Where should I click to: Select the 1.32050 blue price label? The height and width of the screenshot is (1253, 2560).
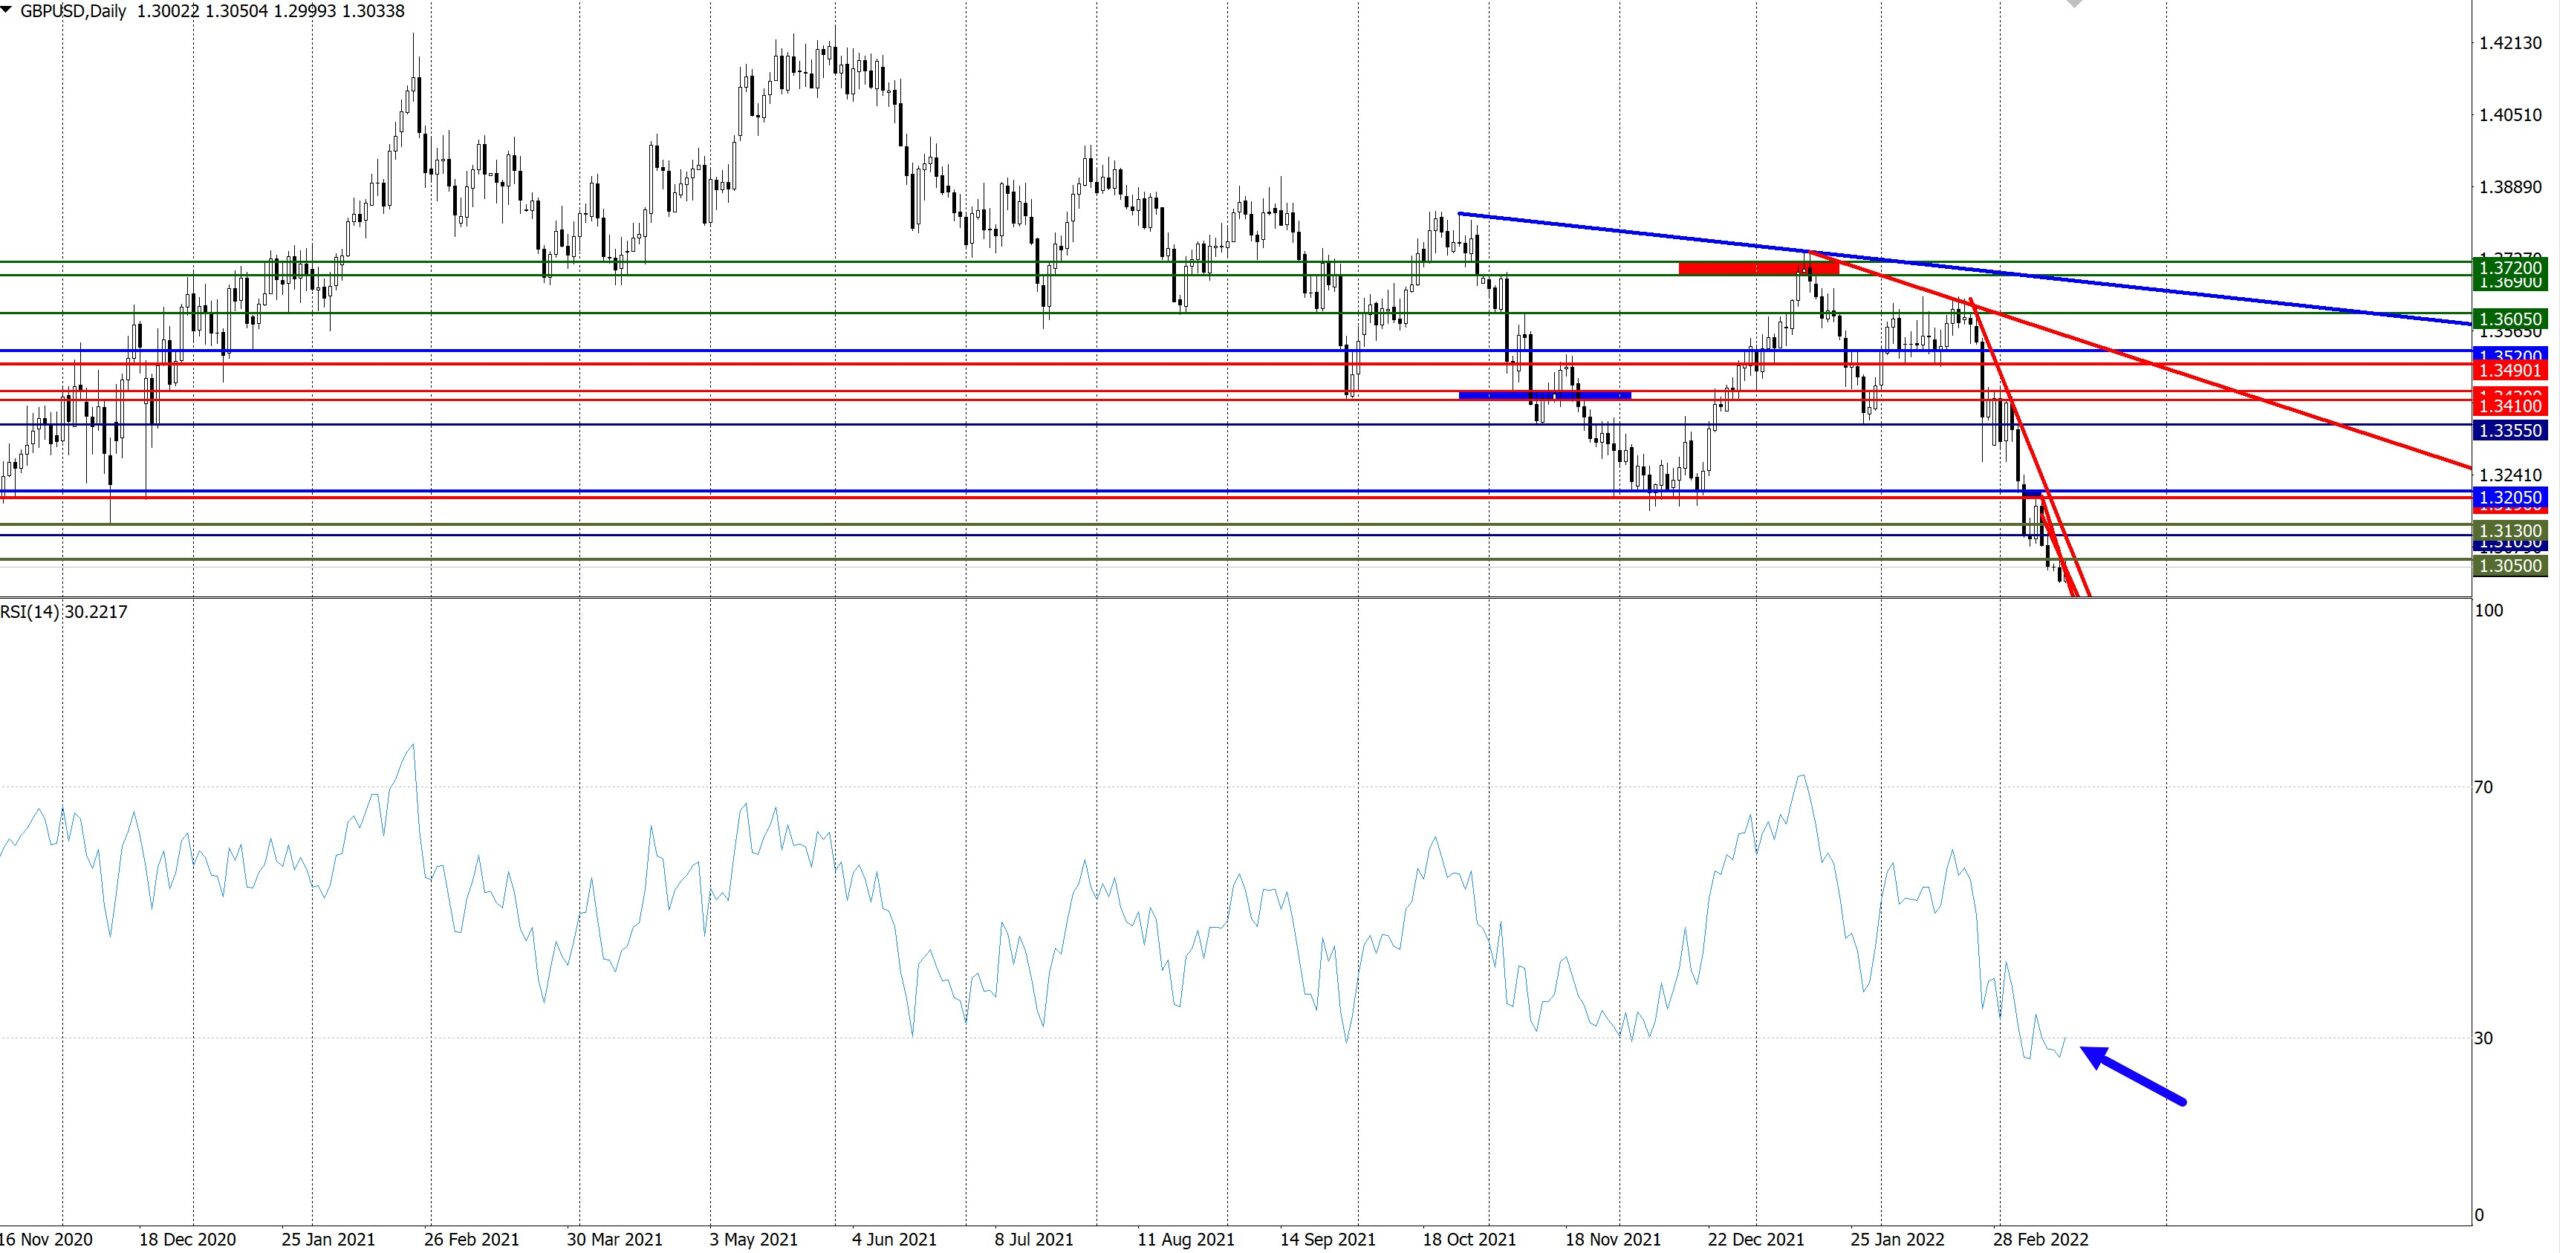coord(2510,497)
